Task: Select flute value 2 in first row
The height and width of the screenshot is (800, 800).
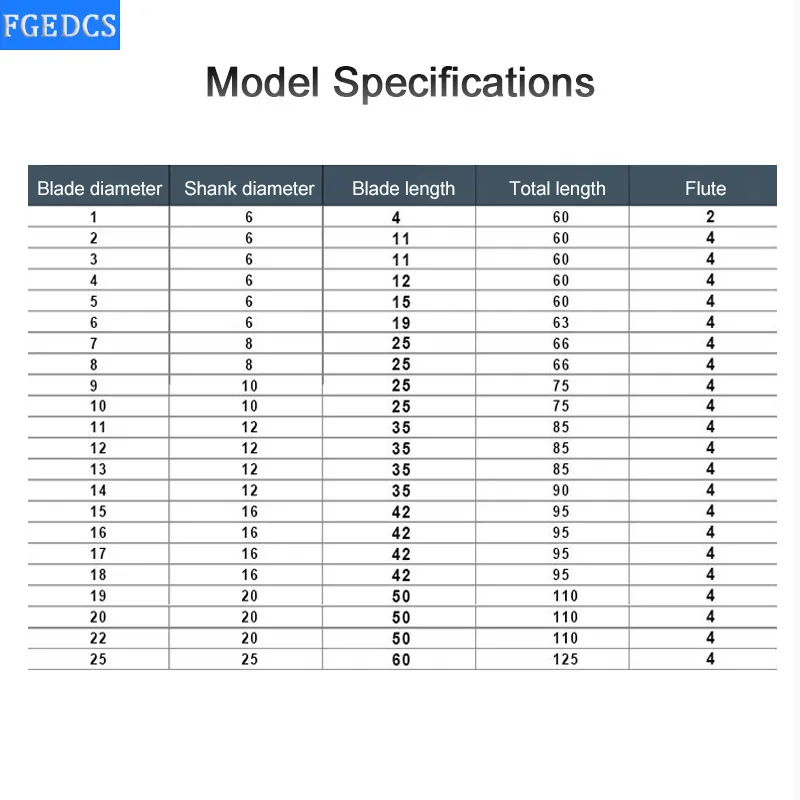Action: (710, 217)
